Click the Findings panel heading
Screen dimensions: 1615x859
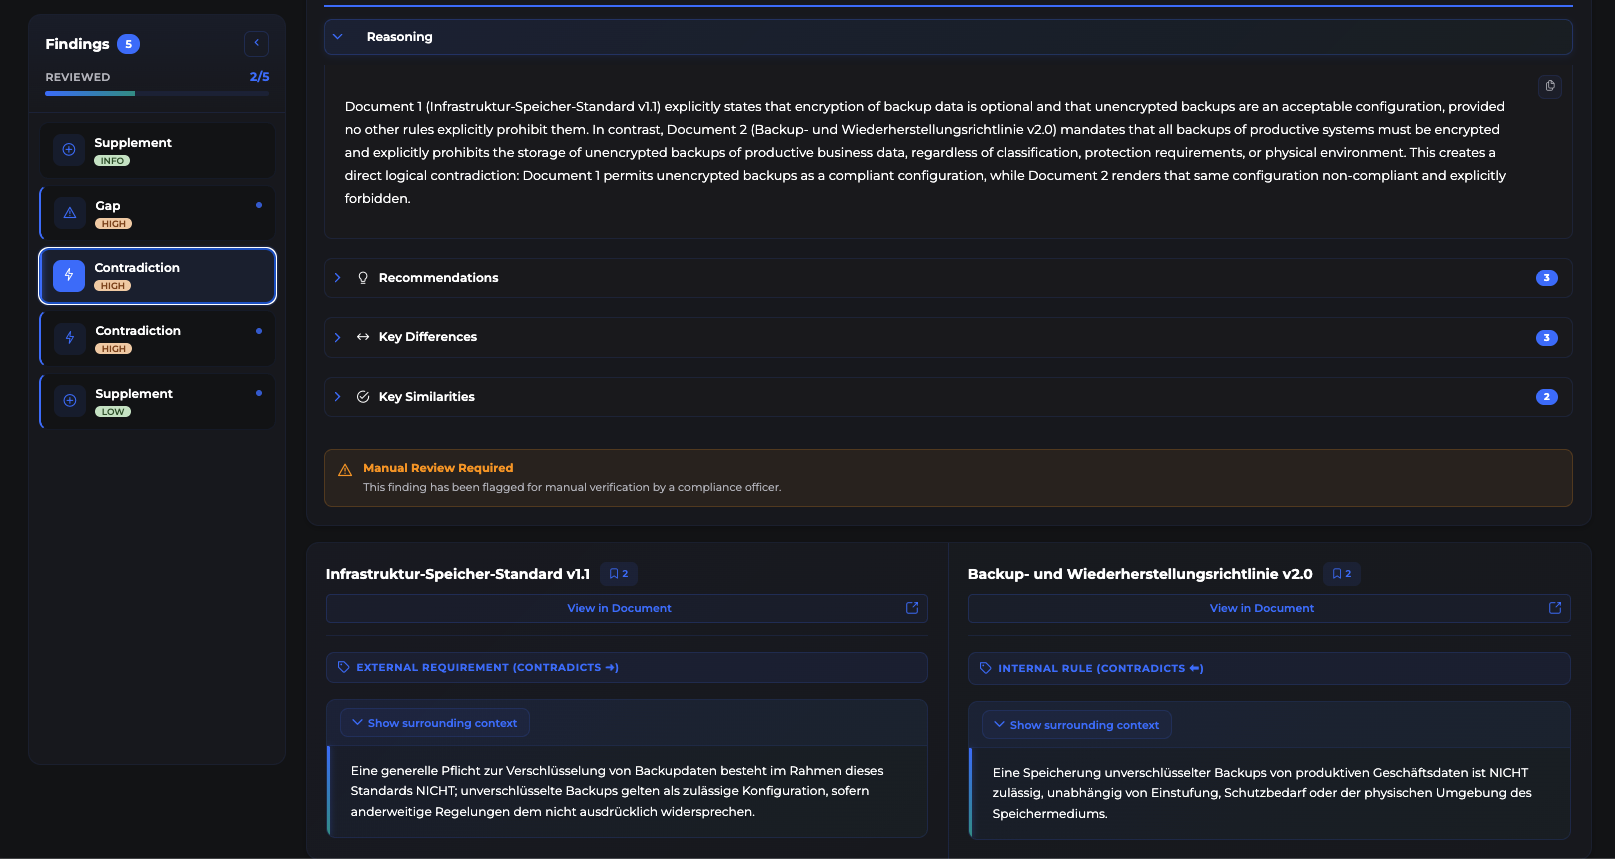pyautogui.click(x=77, y=44)
